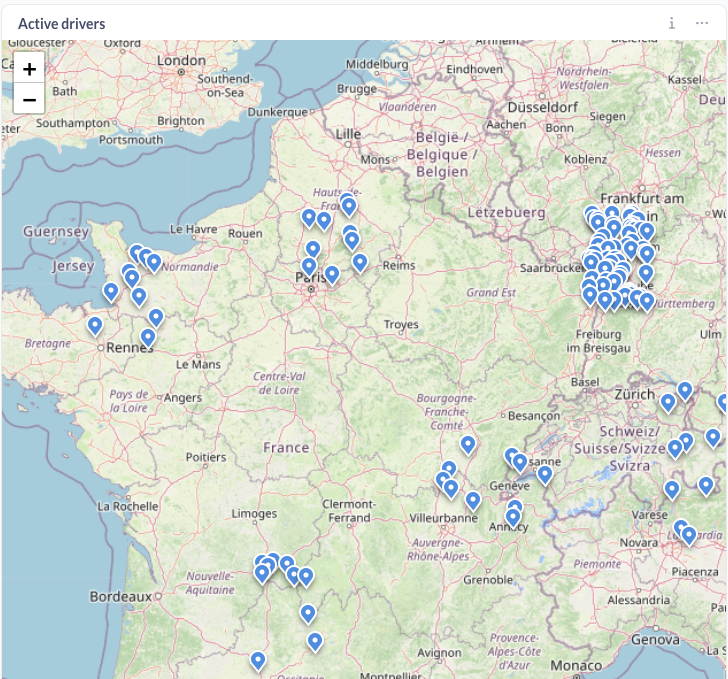Select the driver pin right of Lausanne

pyautogui.click(x=545, y=474)
